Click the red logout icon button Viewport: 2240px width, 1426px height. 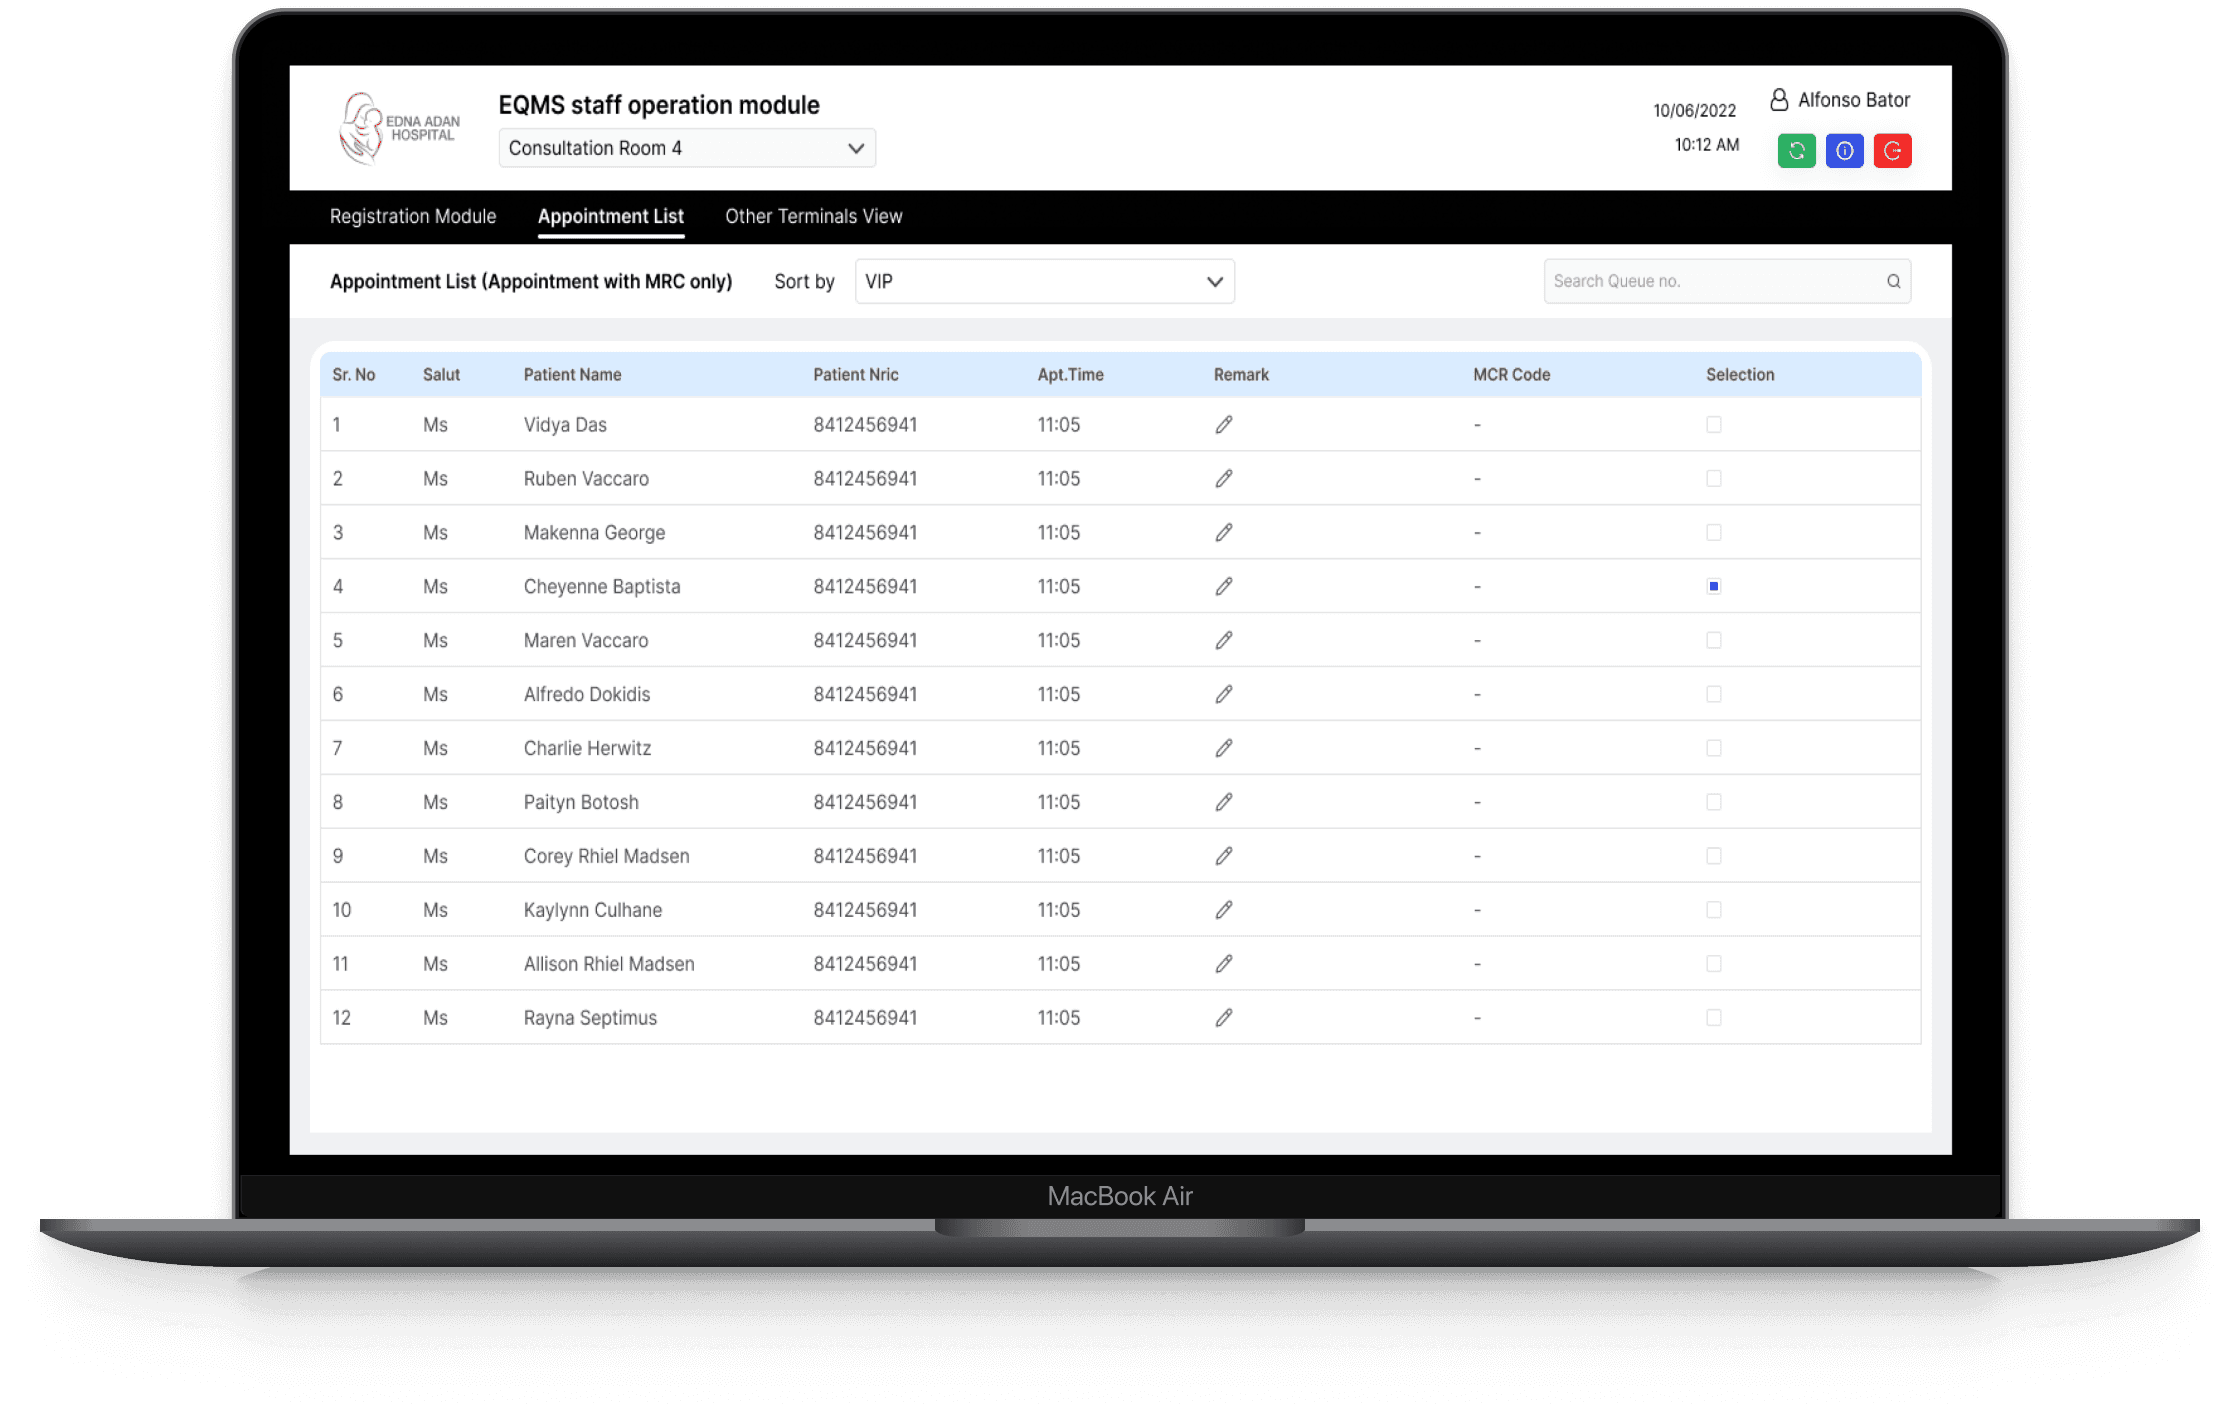tap(1892, 151)
